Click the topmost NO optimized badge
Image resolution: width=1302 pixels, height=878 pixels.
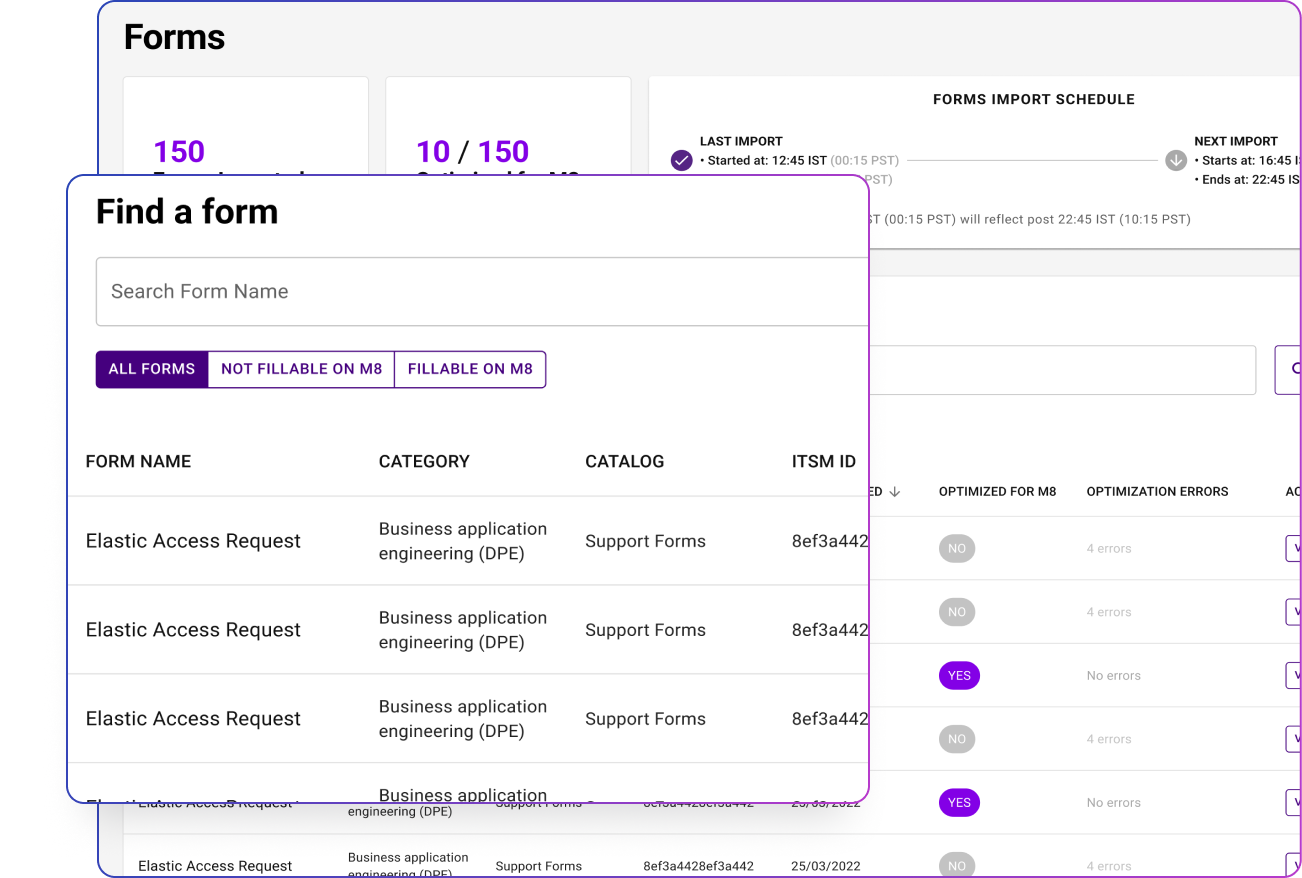tap(957, 549)
